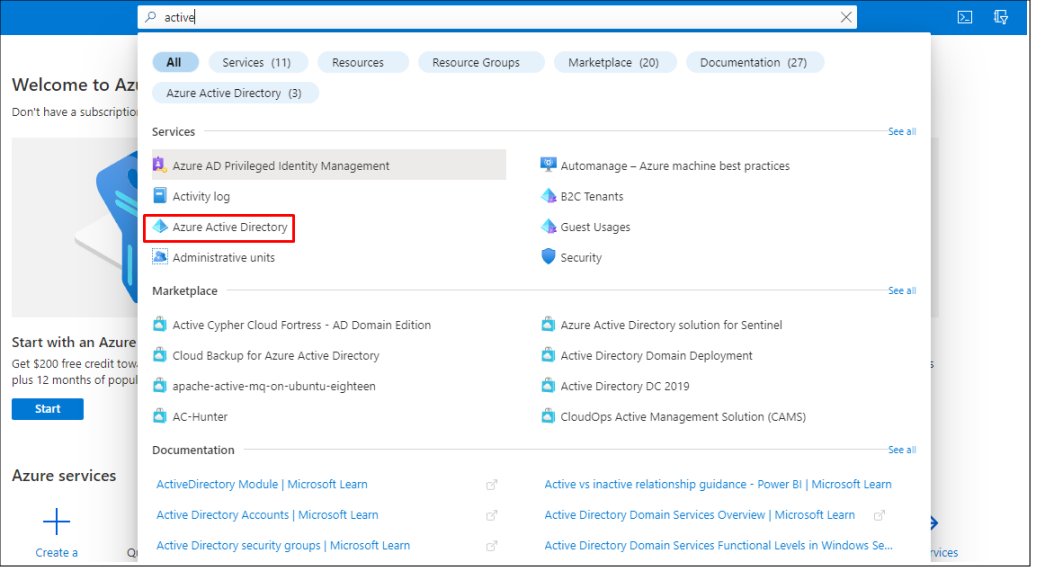Select the All filter tab
The height and width of the screenshot is (576, 1040).
[175, 62]
